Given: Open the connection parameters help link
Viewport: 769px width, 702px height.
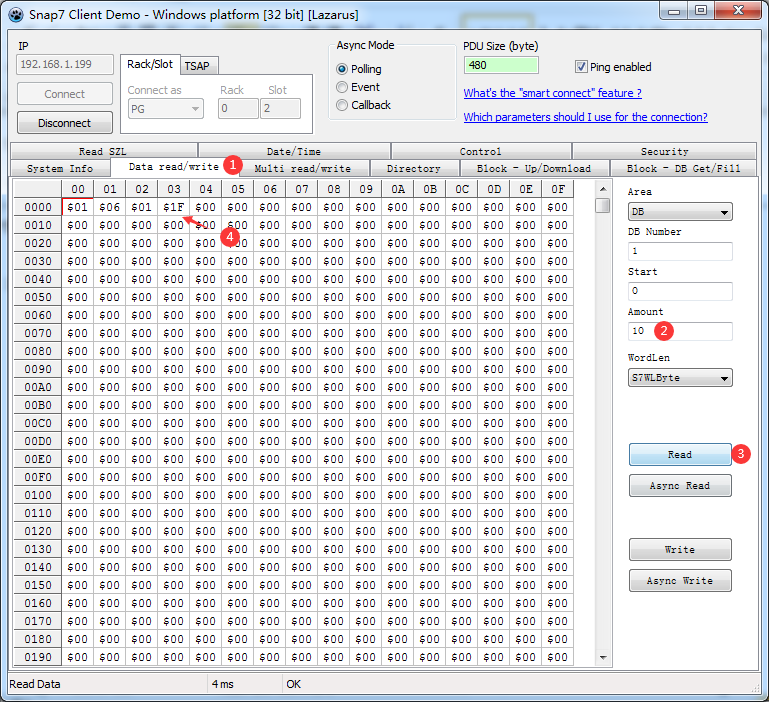Looking at the screenshot, I should click(x=585, y=117).
